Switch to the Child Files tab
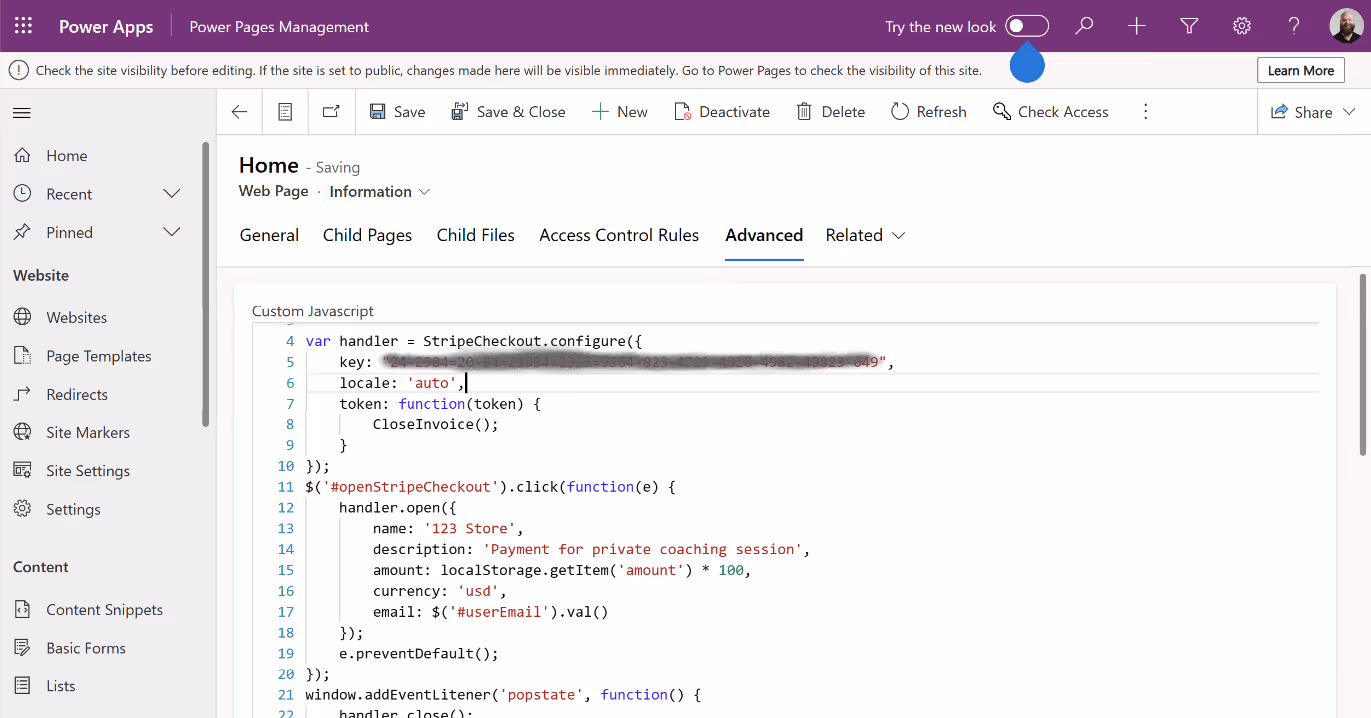1371x718 pixels. coord(475,235)
